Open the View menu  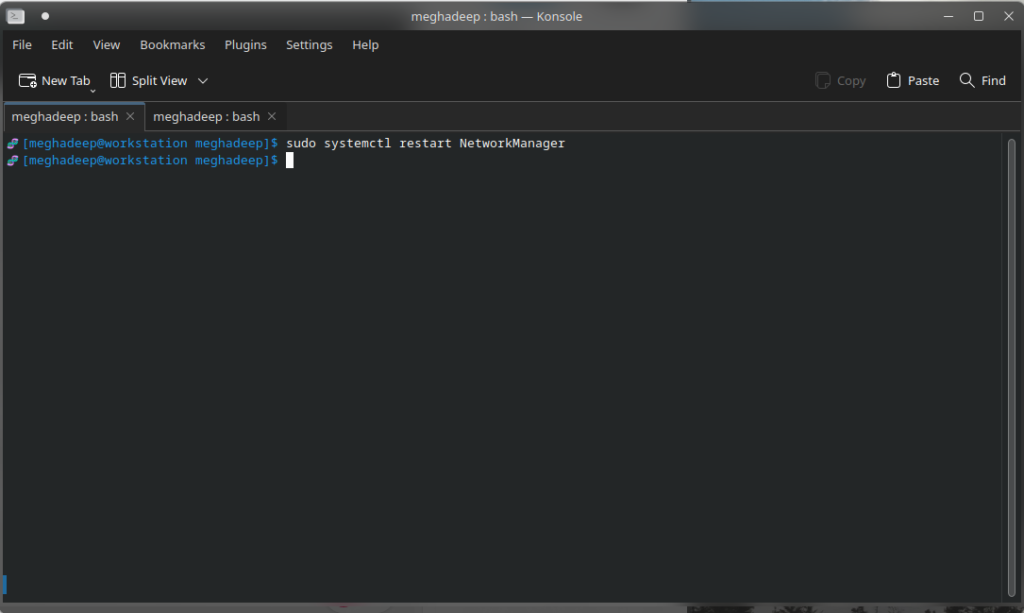click(x=106, y=44)
